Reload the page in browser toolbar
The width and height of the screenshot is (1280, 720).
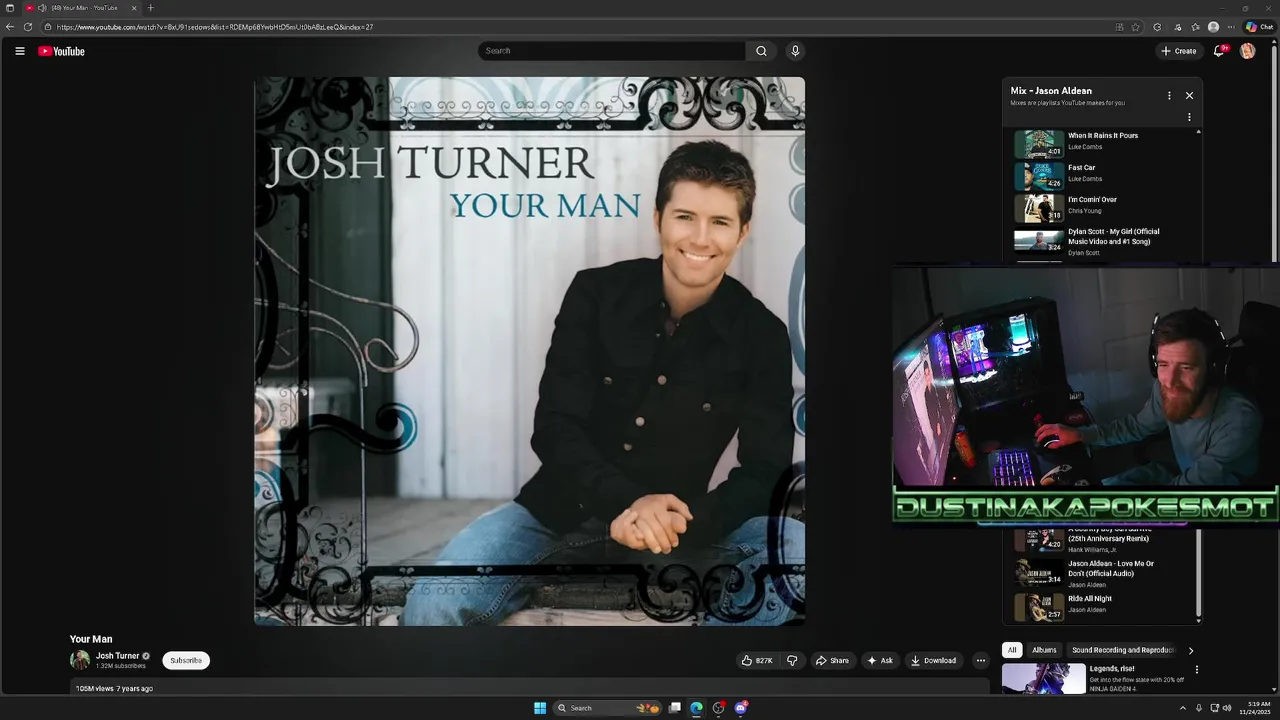tap(28, 27)
